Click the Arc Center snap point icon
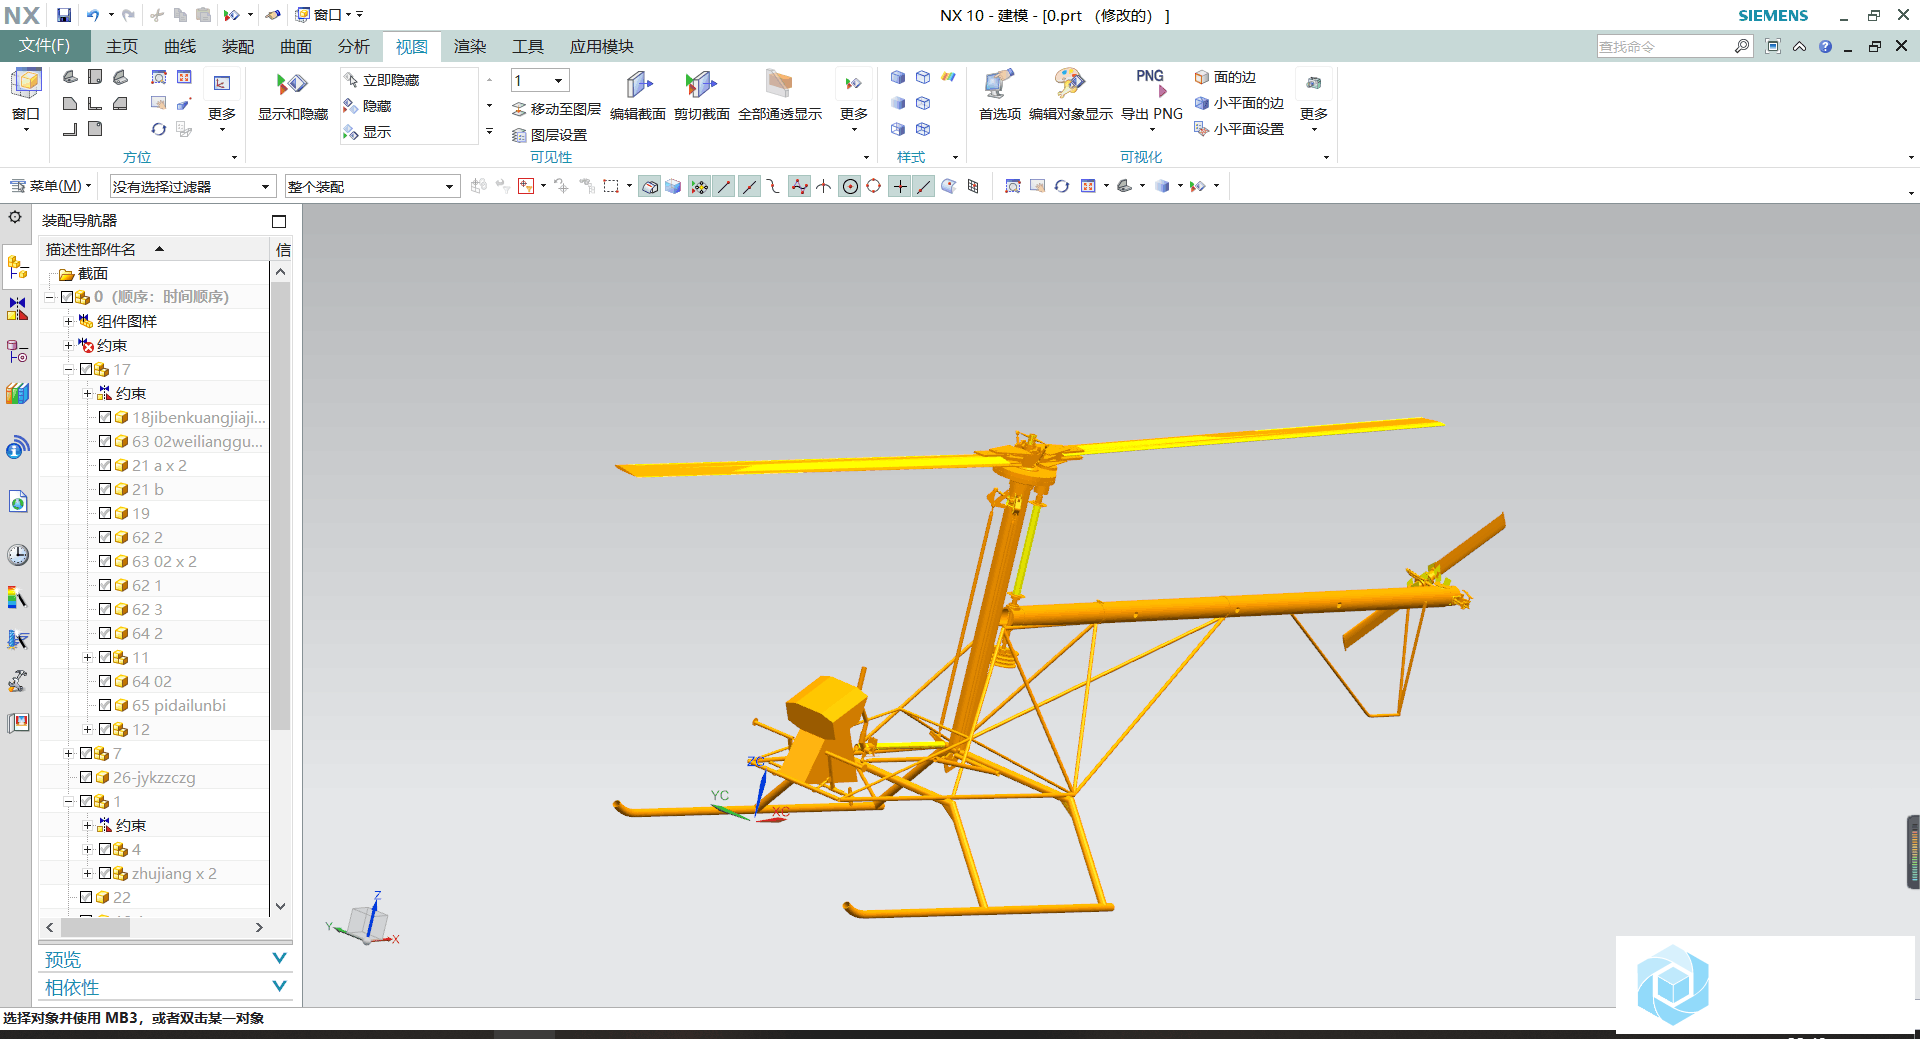1920x1039 pixels. [x=850, y=186]
